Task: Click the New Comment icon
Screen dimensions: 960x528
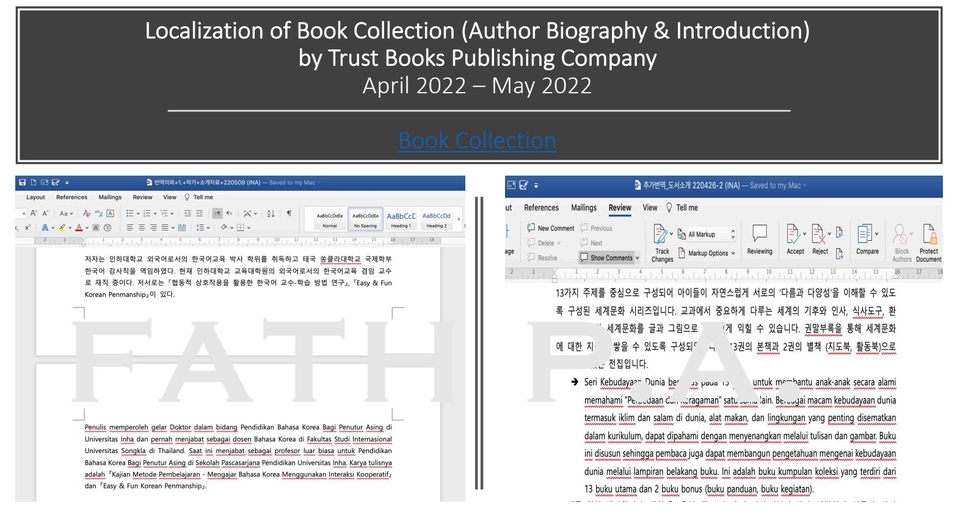Action: click(551, 228)
